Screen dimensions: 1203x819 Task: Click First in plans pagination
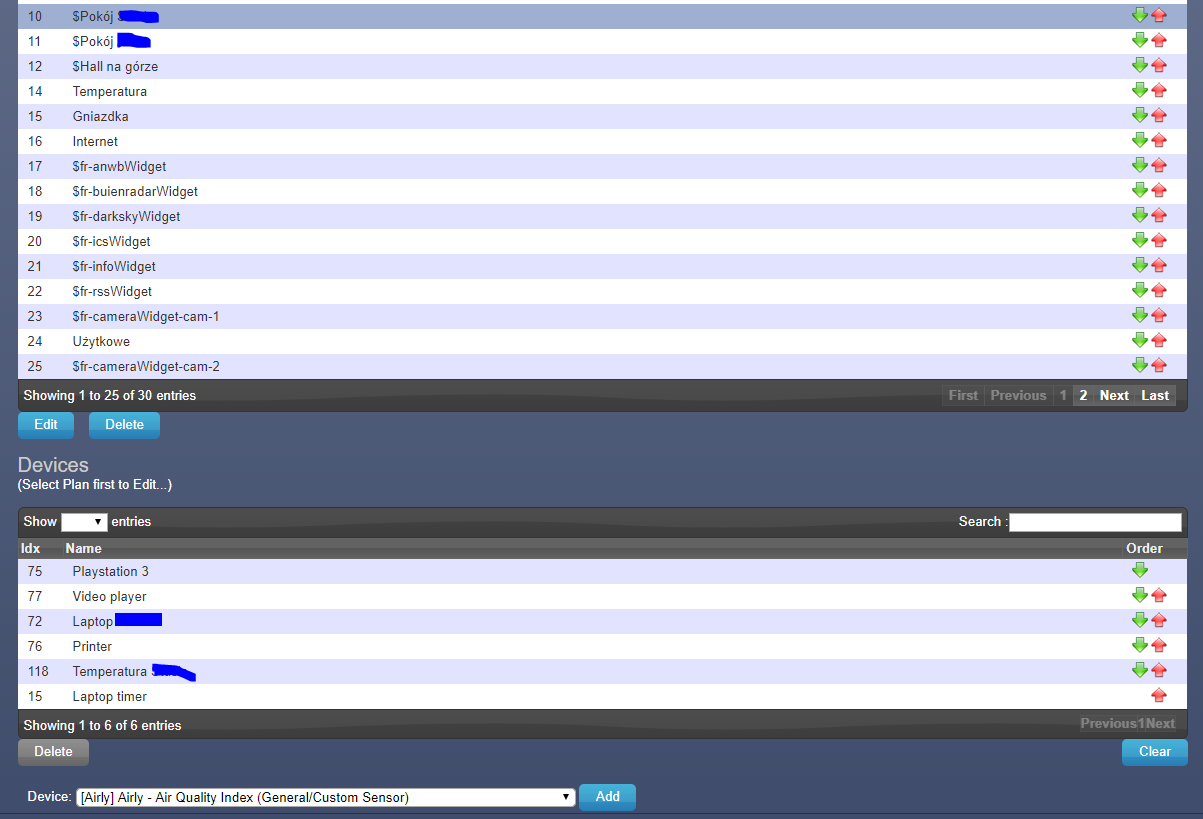963,395
